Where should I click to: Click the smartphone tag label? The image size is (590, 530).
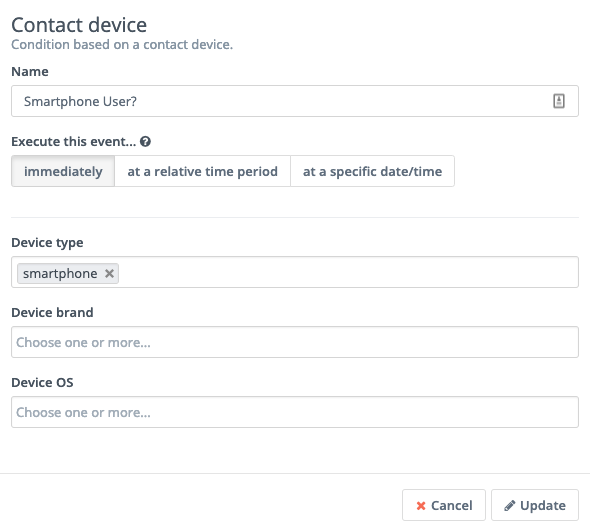(x=60, y=273)
